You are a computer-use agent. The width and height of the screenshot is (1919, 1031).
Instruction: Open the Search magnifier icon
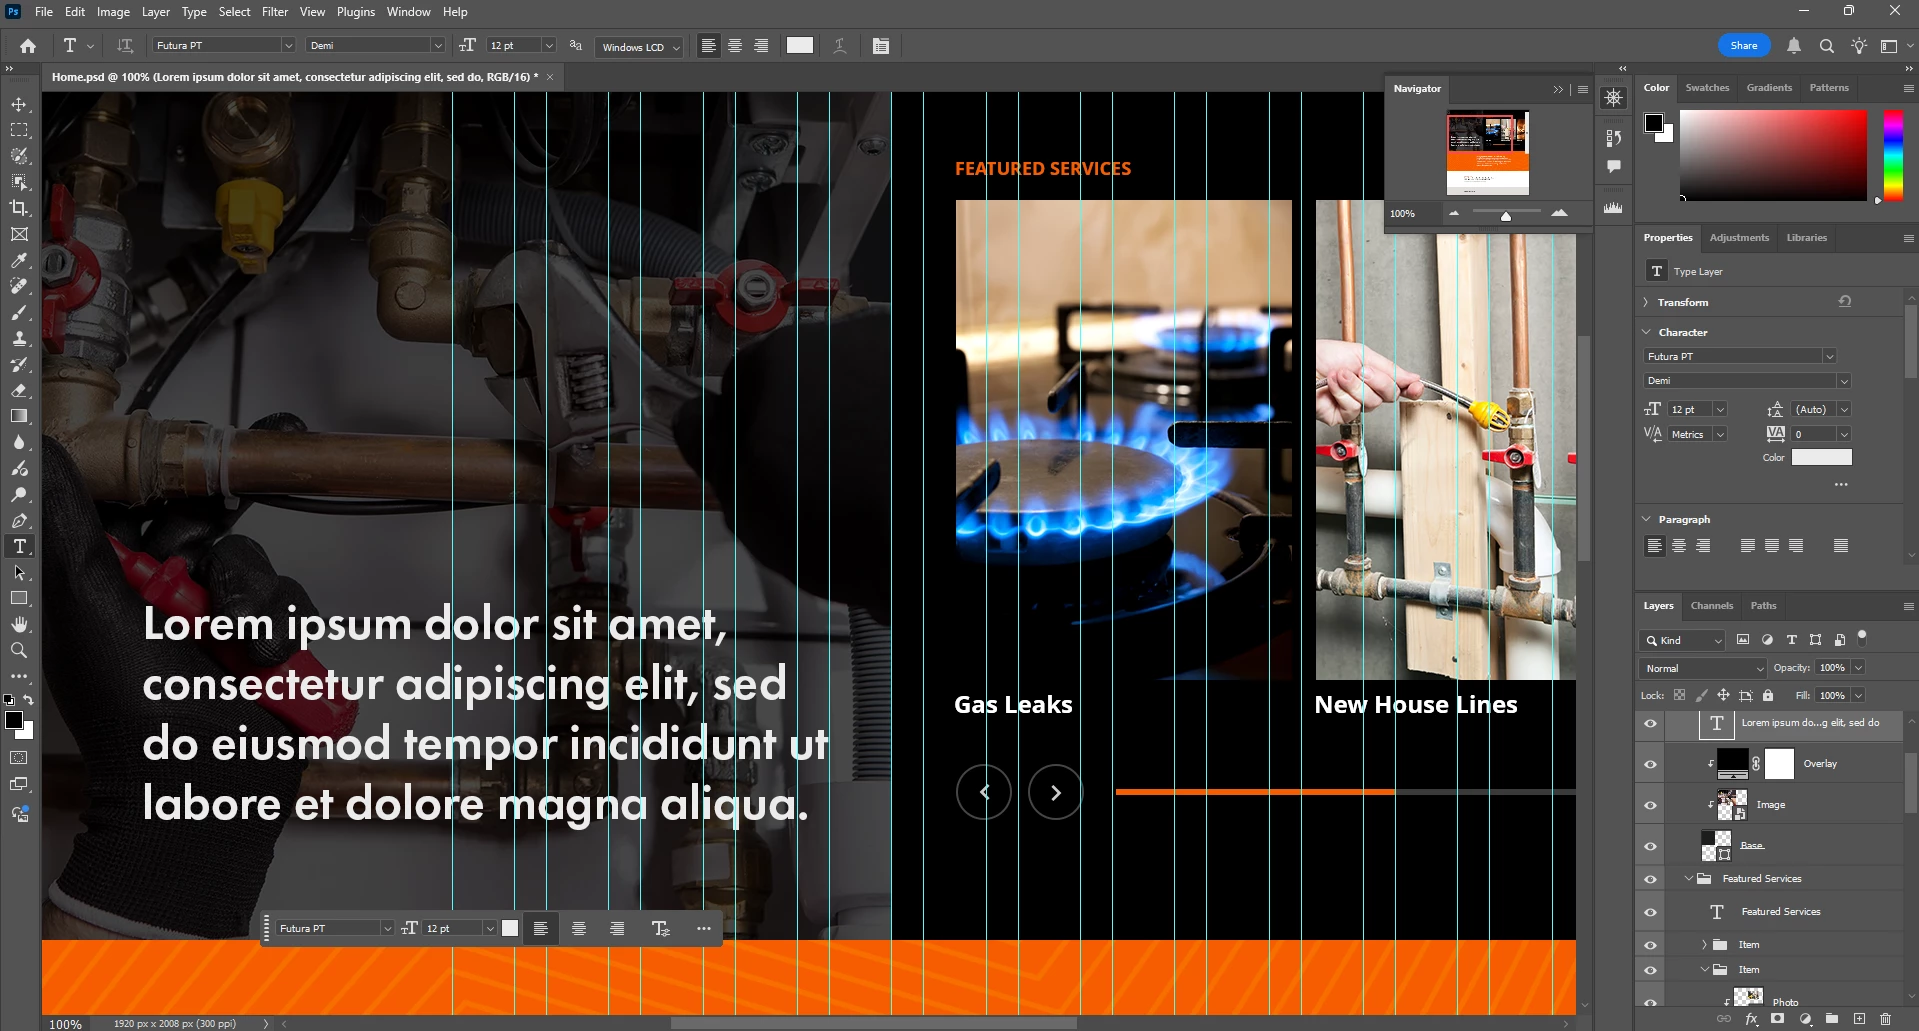point(1827,45)
